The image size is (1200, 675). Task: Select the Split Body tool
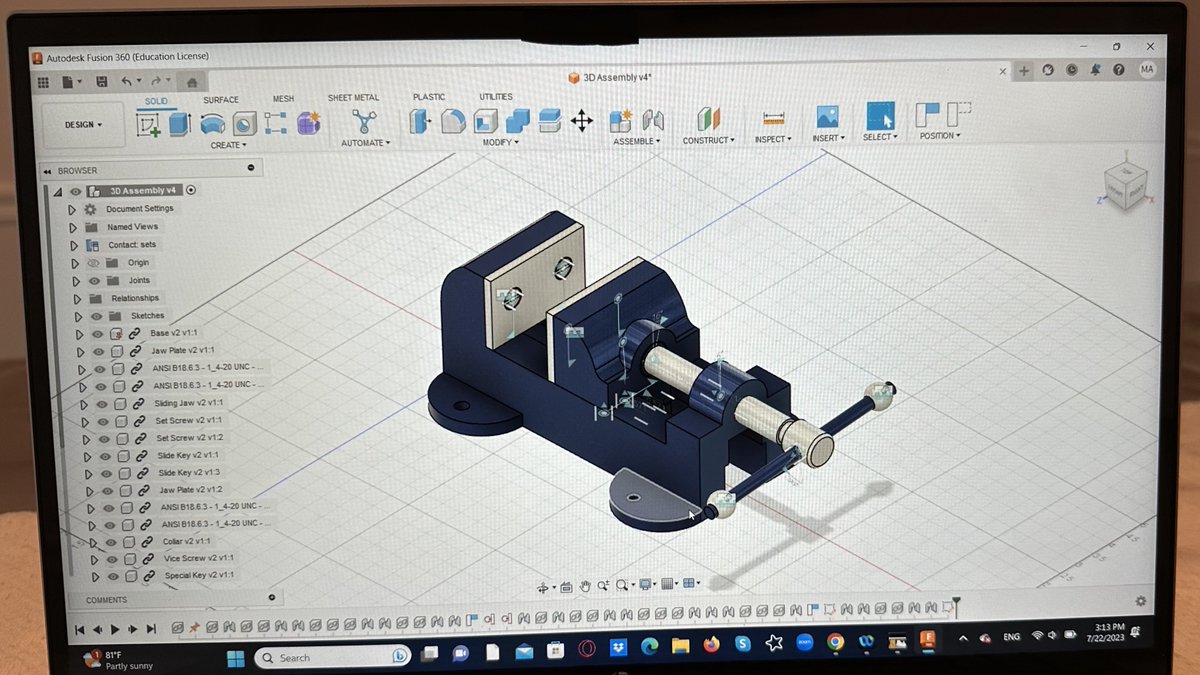click(549, 122)
